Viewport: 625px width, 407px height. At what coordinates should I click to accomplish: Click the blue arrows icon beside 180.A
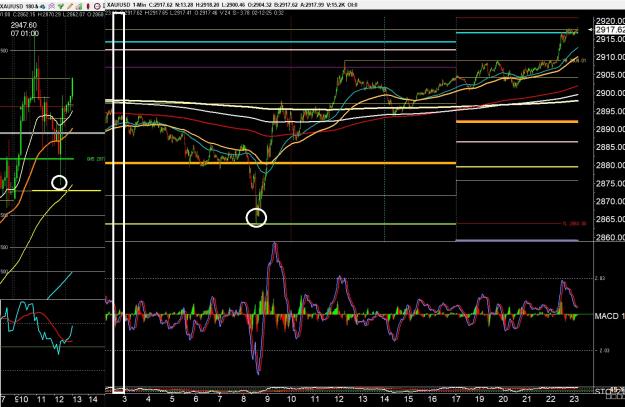(x=42, y=6)
